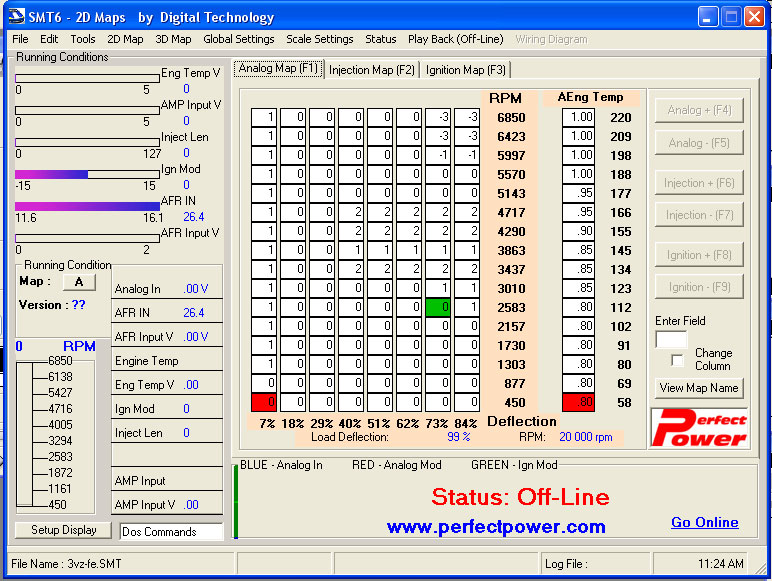Screen dimensions: 772x581
Task: Select the .90 cell for temp 155
Action: click(x=578, y=231)
